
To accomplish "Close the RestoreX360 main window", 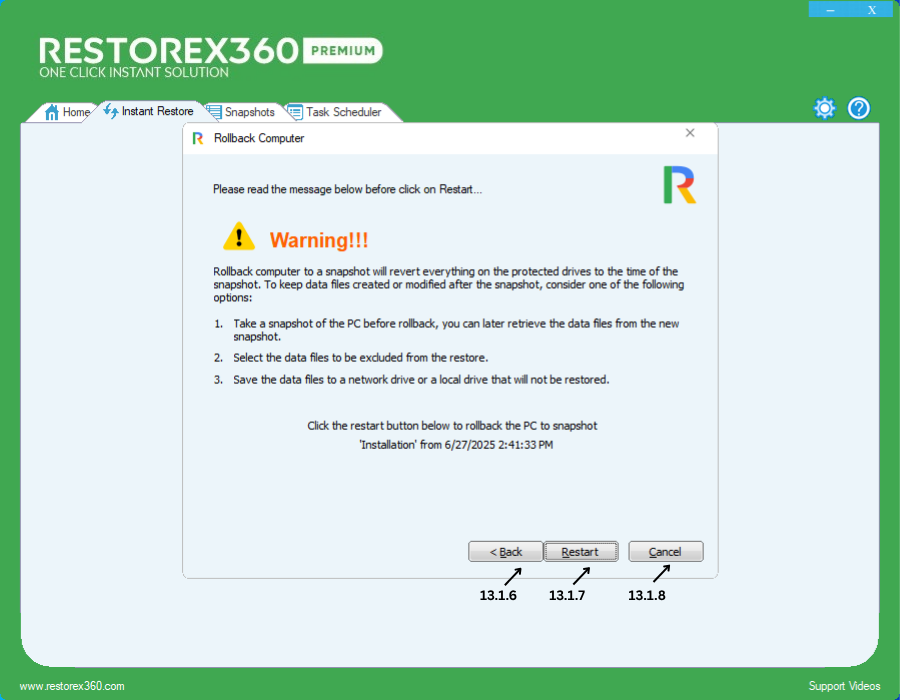I will click(872, 10).
